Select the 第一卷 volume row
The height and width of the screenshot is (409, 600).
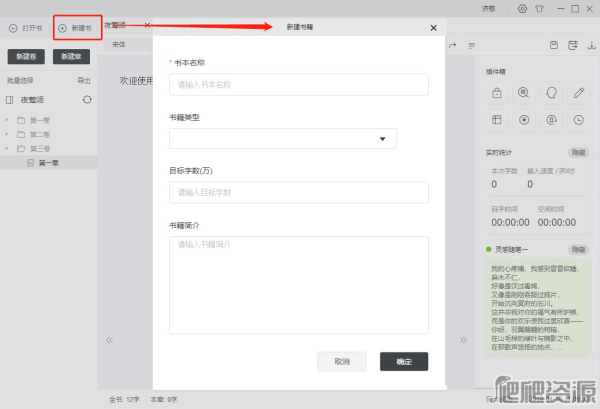click(x=49, y=121)
